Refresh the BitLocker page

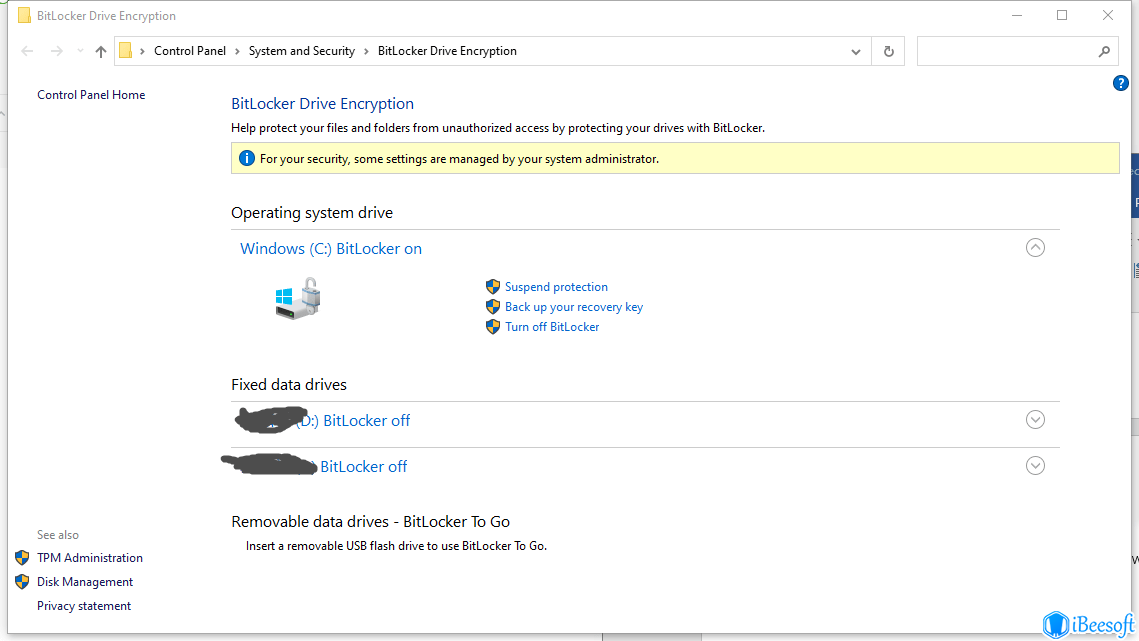pos(888,52)
